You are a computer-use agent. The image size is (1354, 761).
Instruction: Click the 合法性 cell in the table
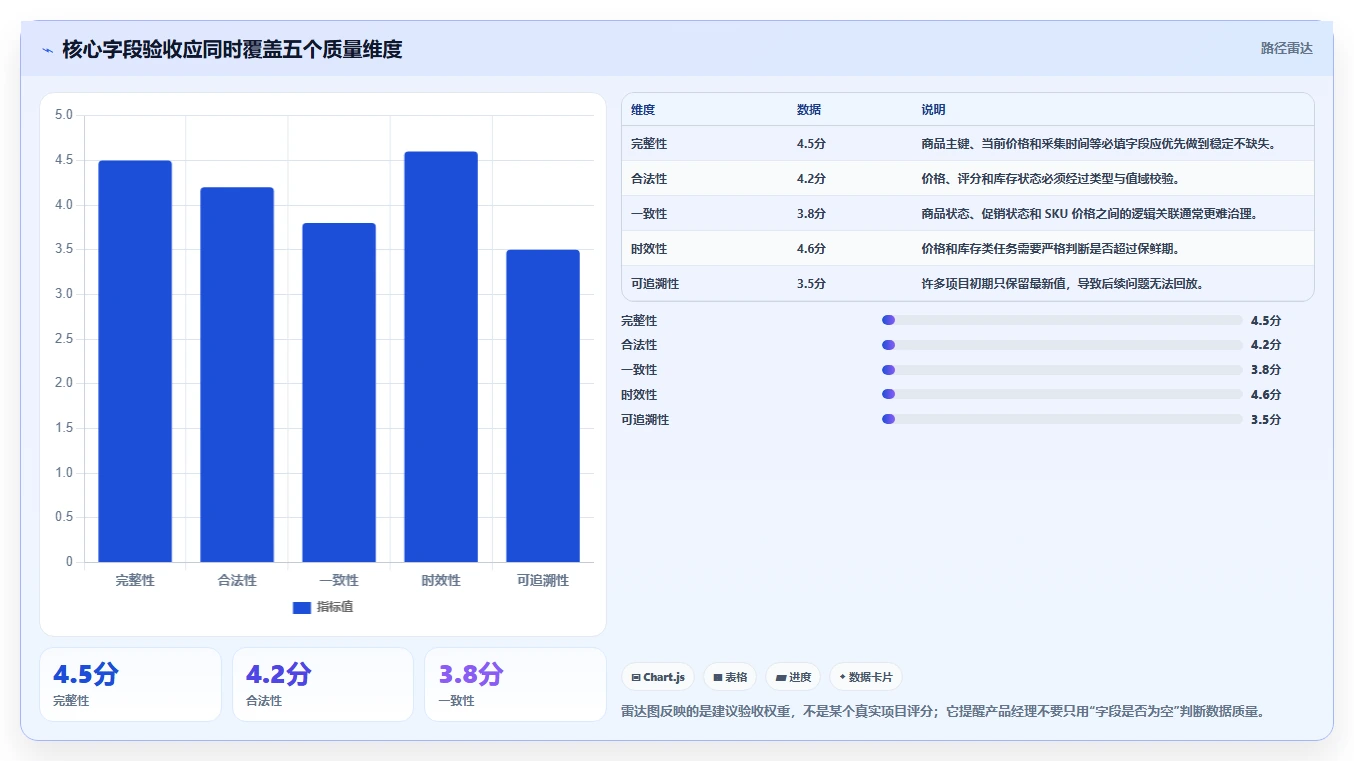click(649, 179)
